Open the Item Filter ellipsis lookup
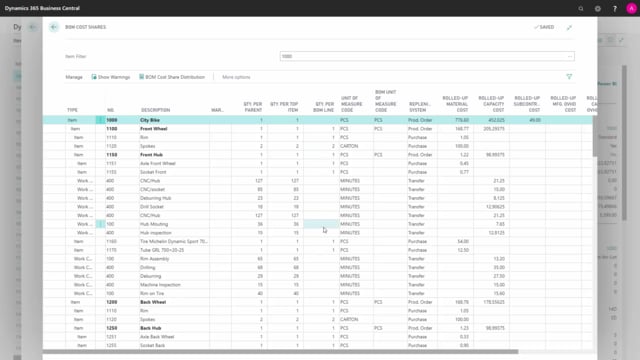This screenshot has height=360, width=640. (x=570, y=56)
